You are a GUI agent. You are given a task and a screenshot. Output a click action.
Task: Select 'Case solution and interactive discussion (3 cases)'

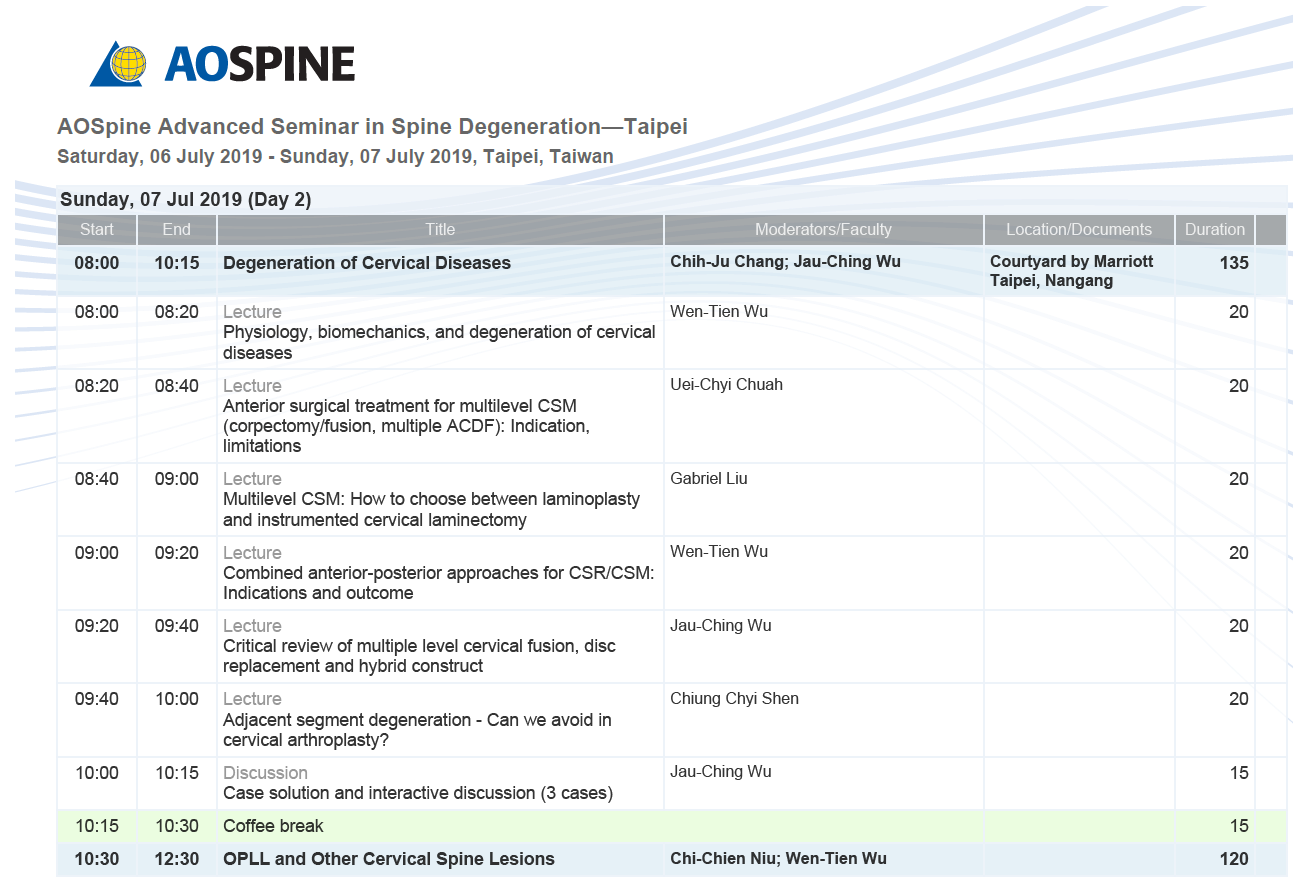(418, 793)
